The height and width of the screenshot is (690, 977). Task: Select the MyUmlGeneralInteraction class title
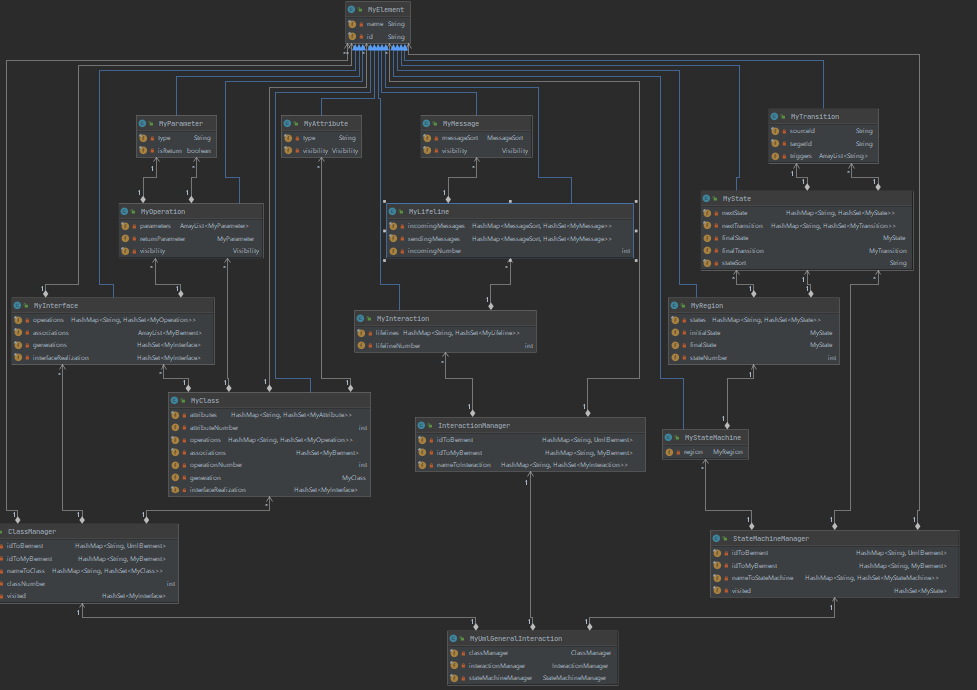pos(516,638)
